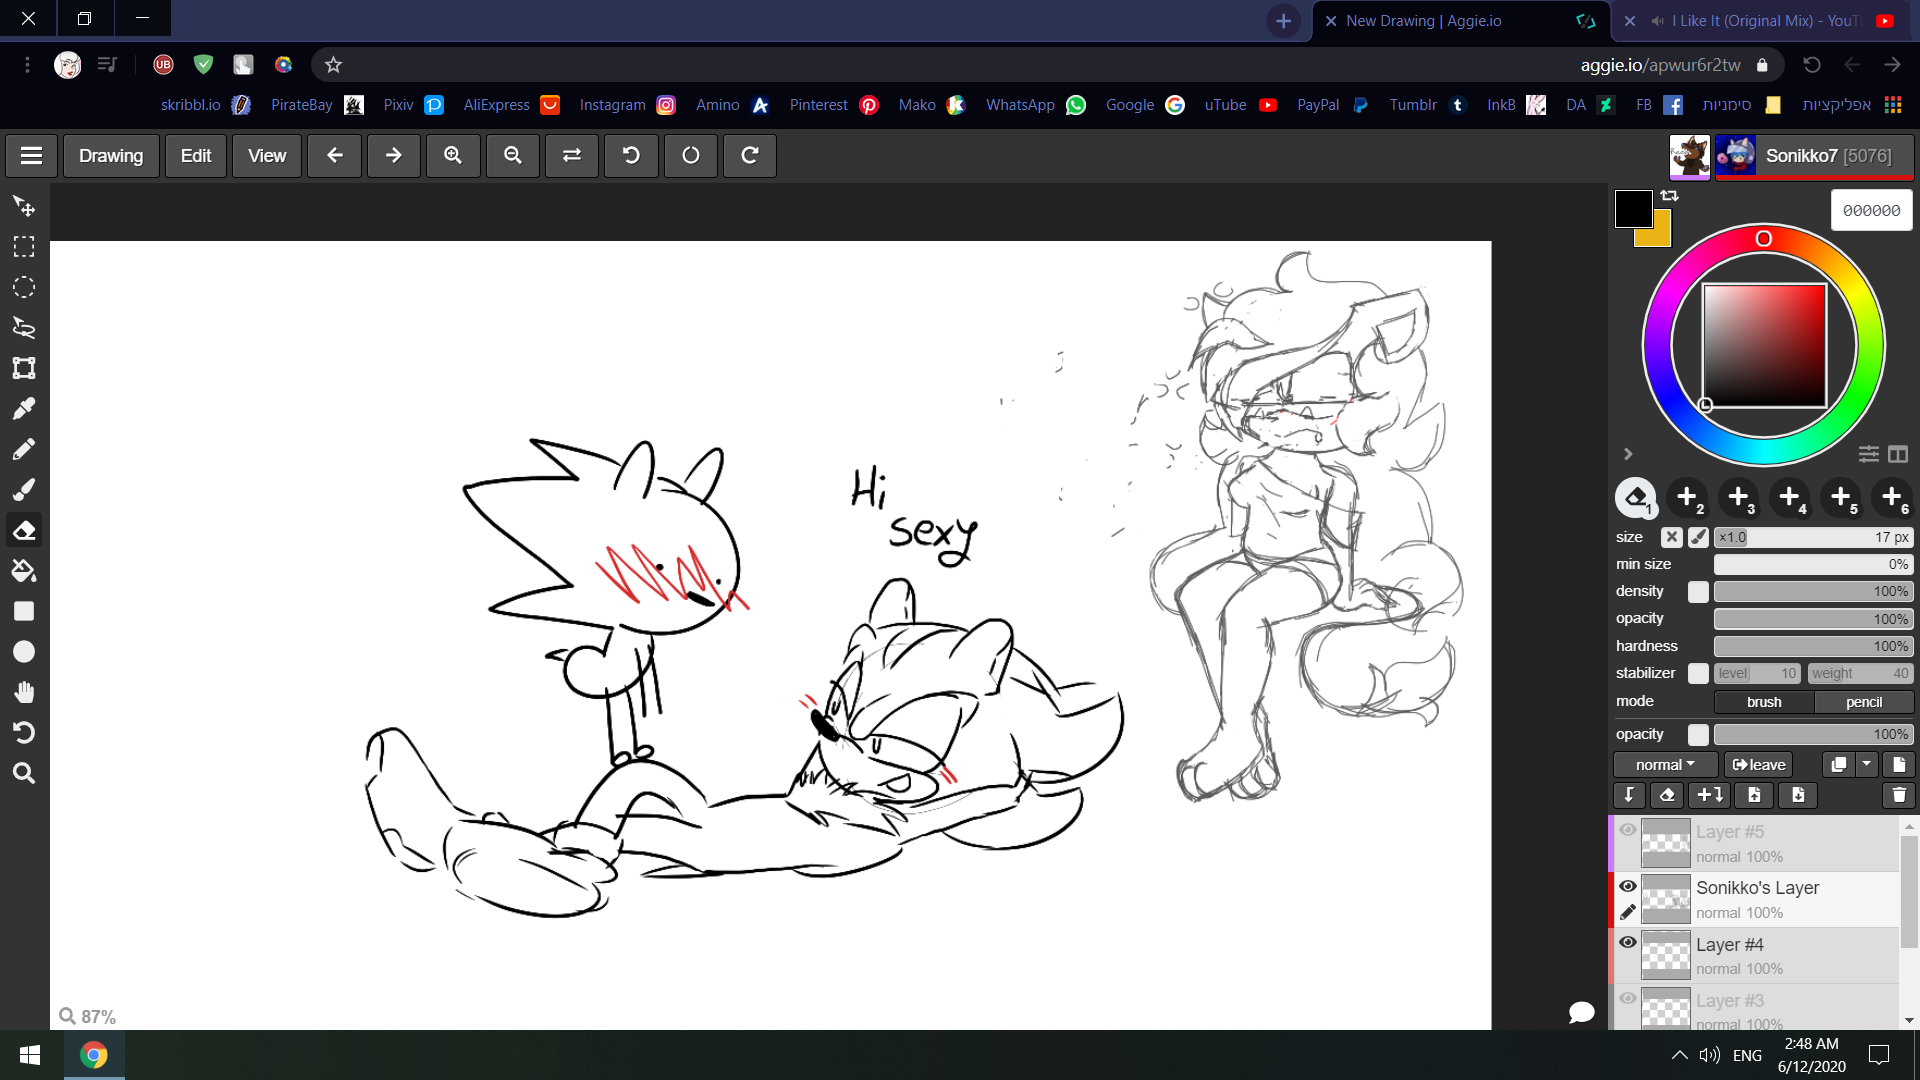Select the Paint Bucket fill tool
The width and height of the screenshot is (1920, 1080).
[24, 571]
